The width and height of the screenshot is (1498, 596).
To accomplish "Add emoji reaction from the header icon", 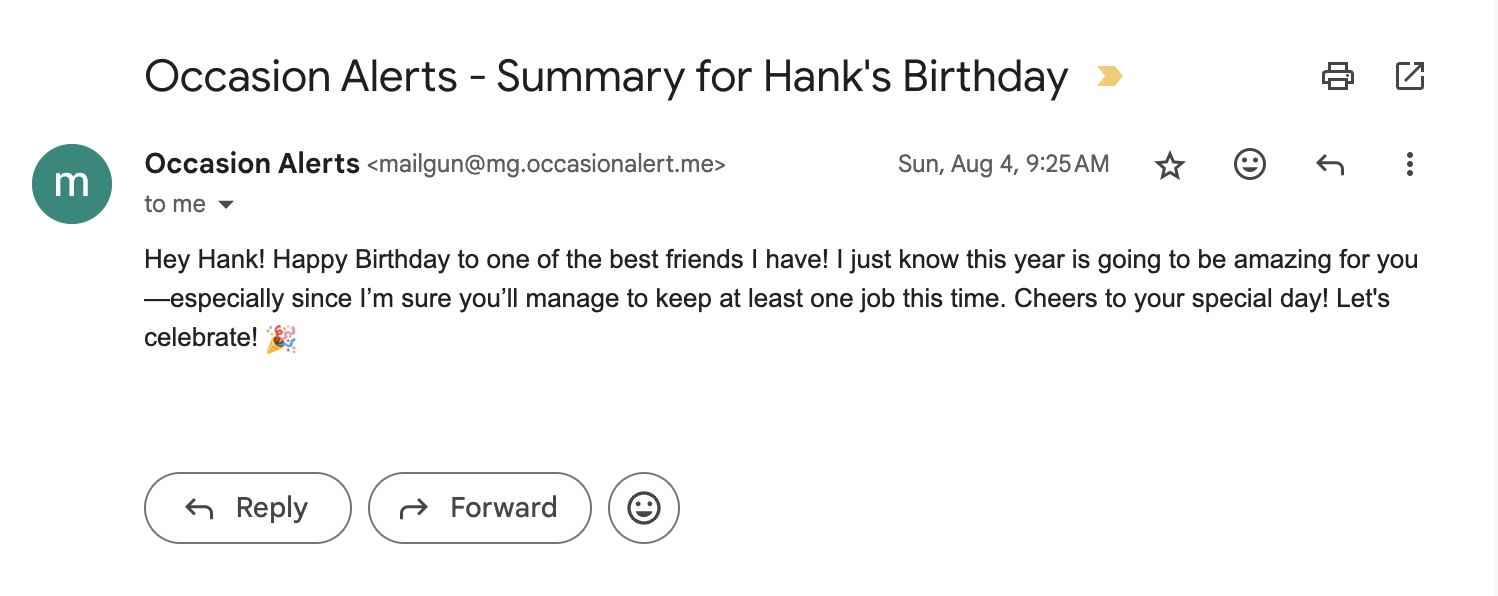I will pyautogui.click(x=1249, y=164).
